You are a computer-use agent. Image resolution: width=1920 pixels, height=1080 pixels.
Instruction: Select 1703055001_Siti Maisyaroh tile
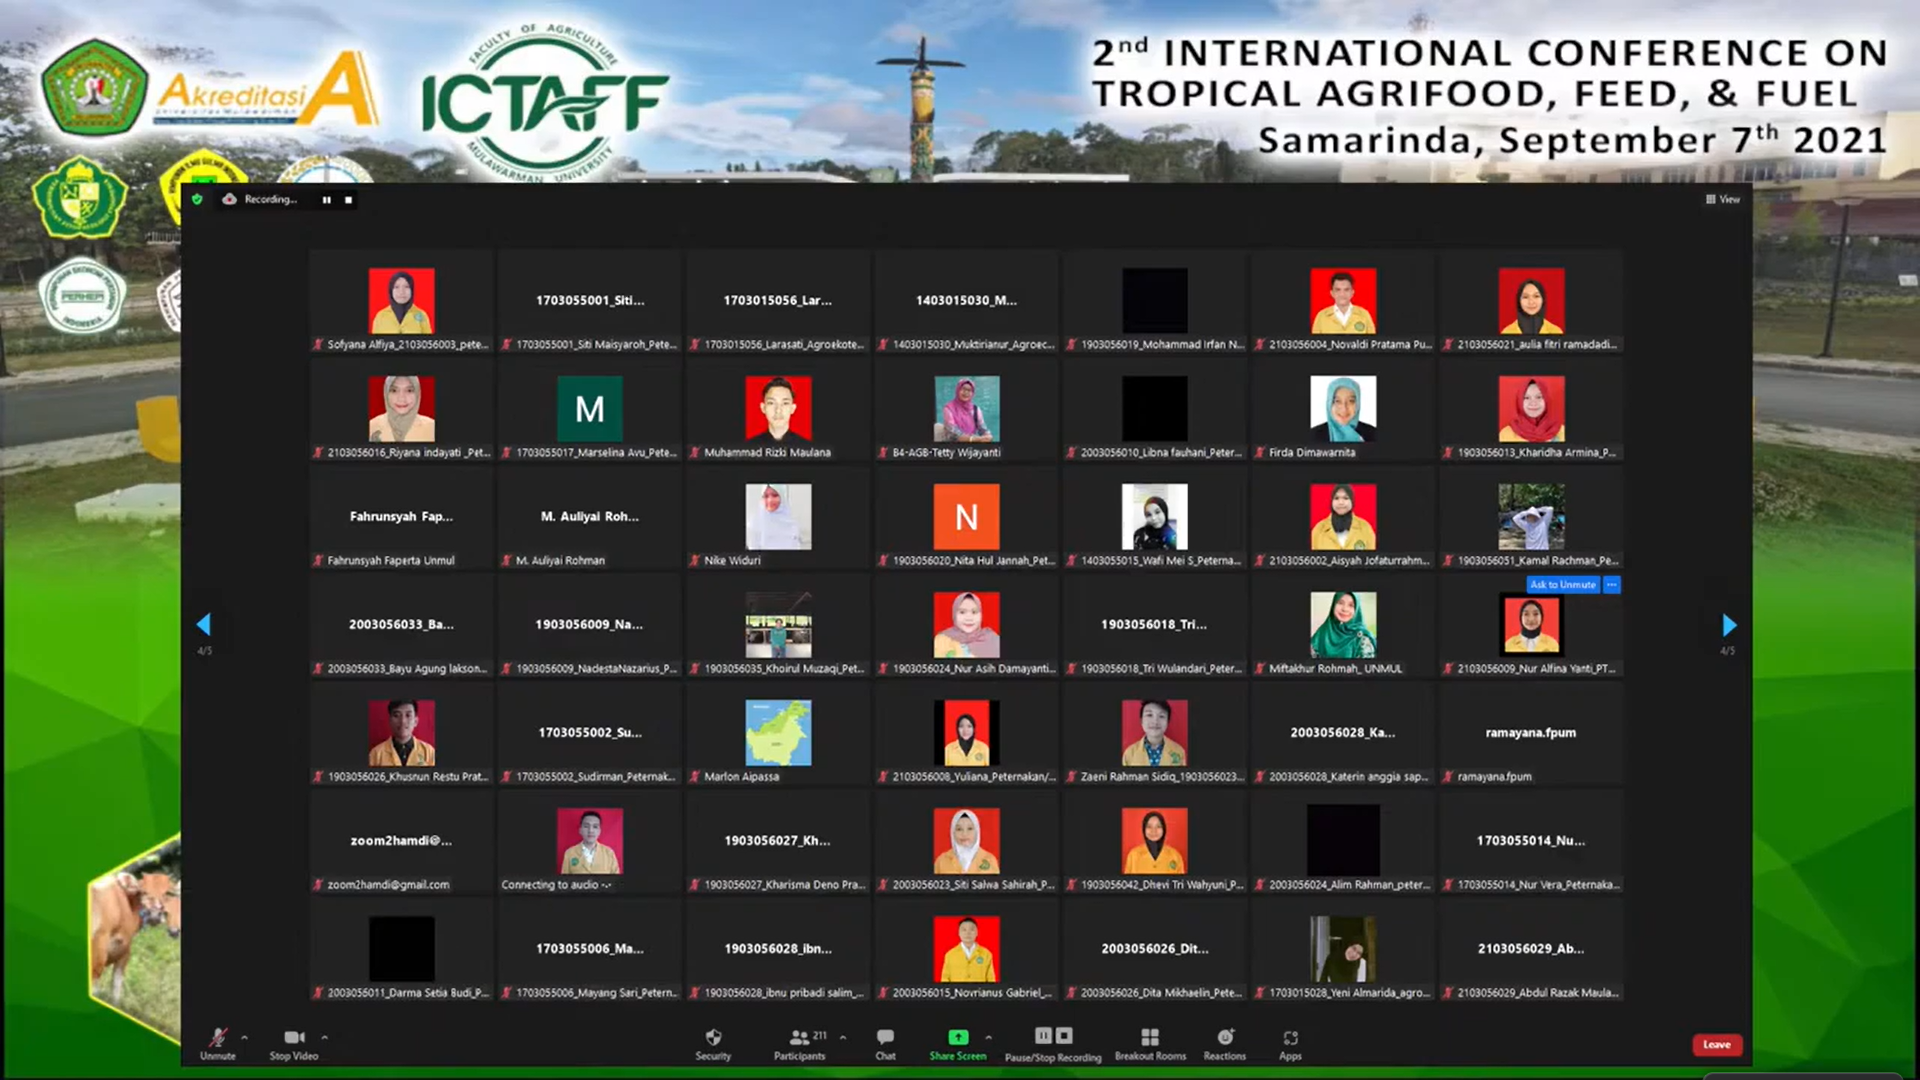(x=590, y=301)
